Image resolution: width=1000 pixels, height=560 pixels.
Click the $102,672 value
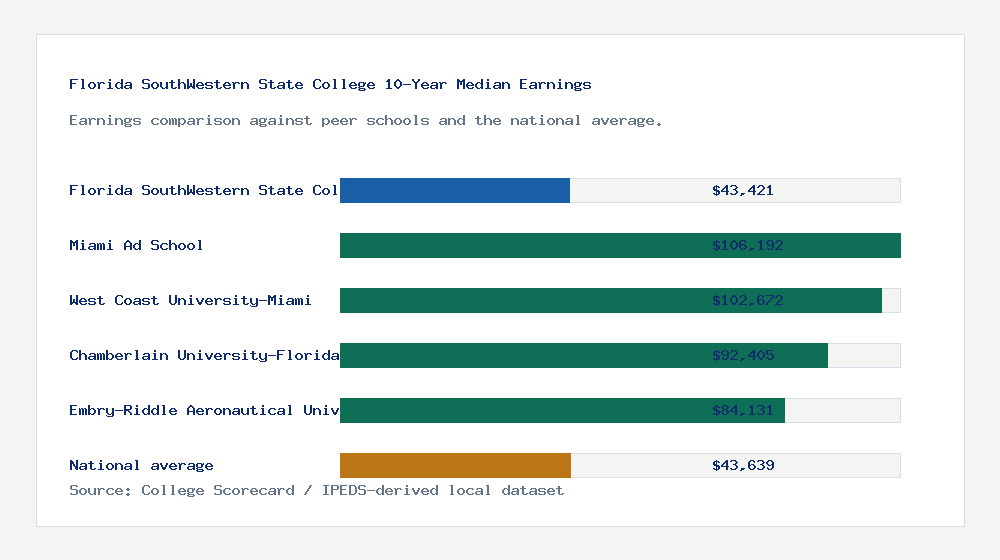[x=747, y=300]
